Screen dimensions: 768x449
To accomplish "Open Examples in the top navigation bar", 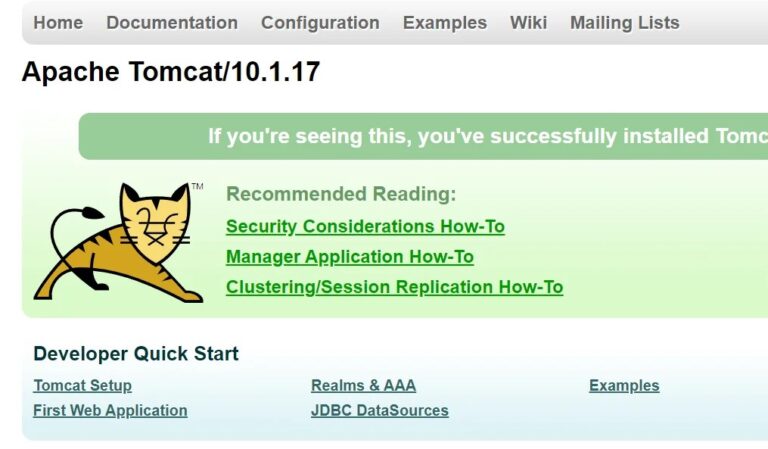I will (x=445, y=23).
